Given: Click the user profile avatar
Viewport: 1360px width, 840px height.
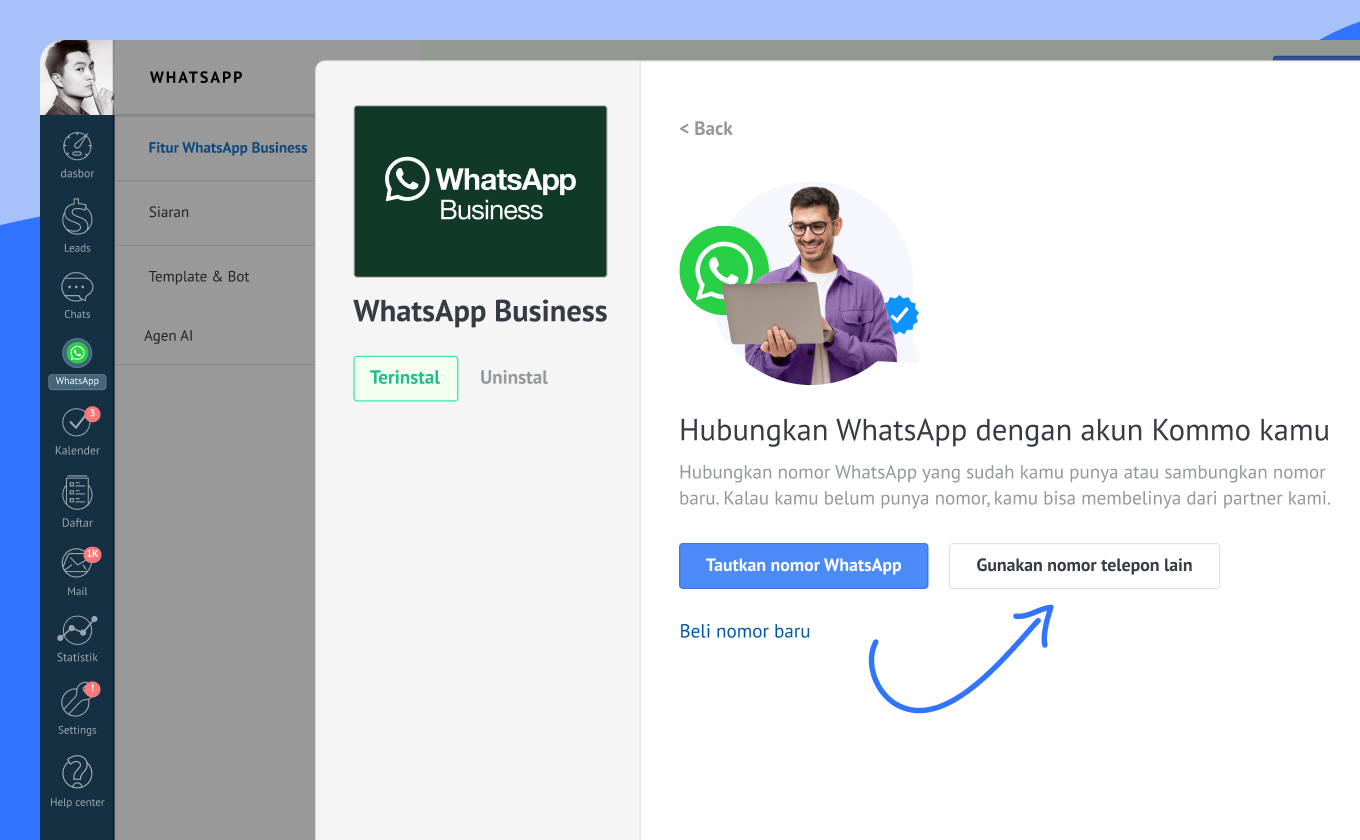Looking at the screenshot, I should [77, 78].
